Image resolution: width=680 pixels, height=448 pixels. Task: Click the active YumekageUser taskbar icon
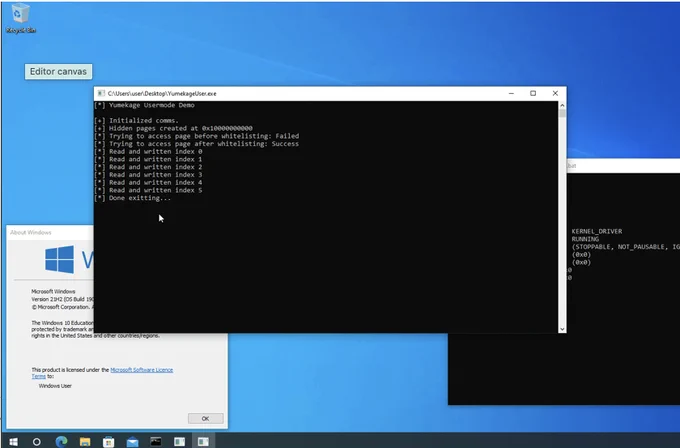(203, 441)
